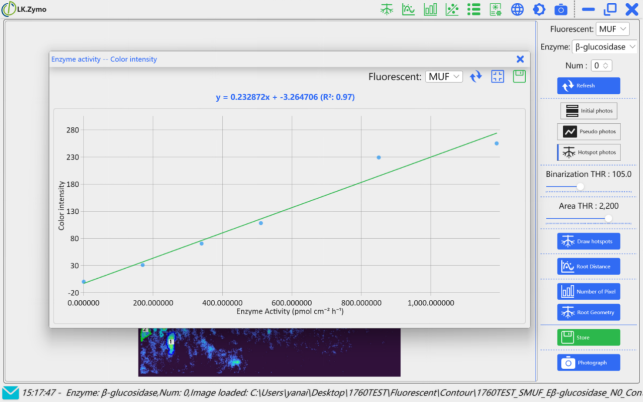Click the refresh arrows icon in chart dialog
The width and height of the screenshot is (643, 402).
click(476, 76)
